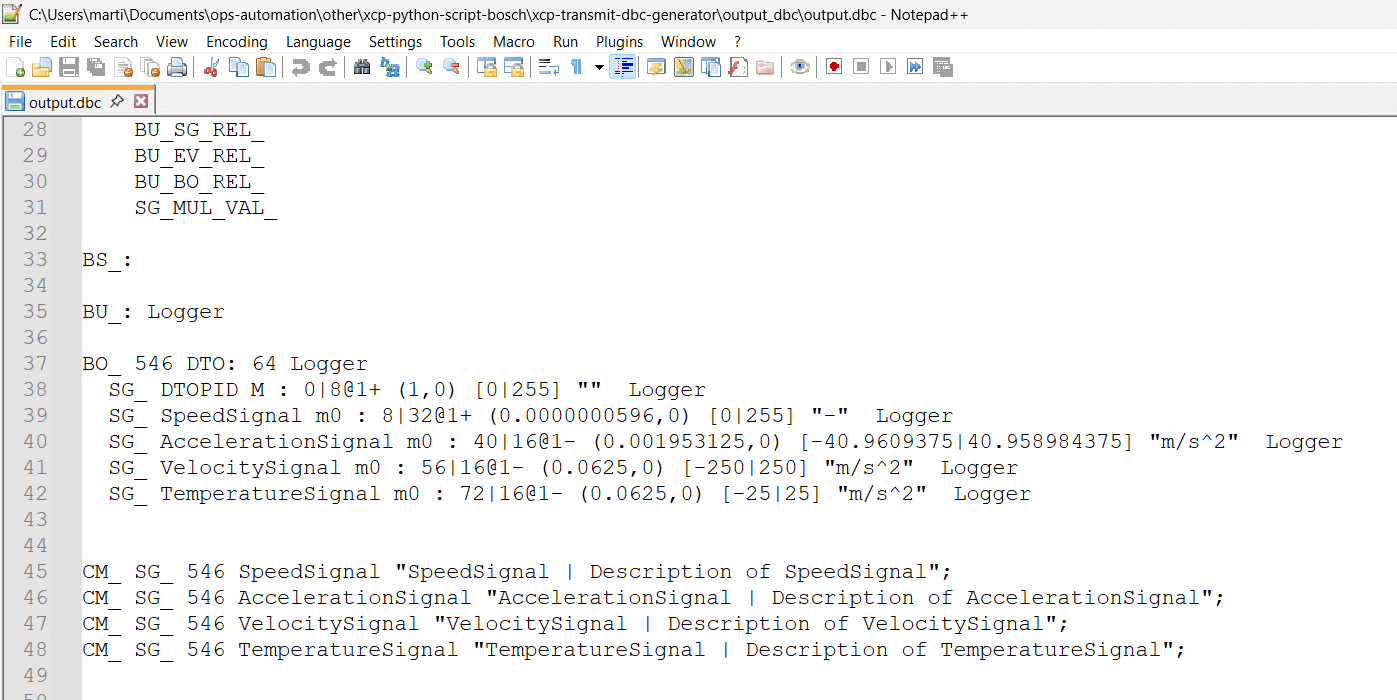Stop macro recording square icon
Image resolution: width=1397 pixels, height=700 pixels.
pos(861,67)
